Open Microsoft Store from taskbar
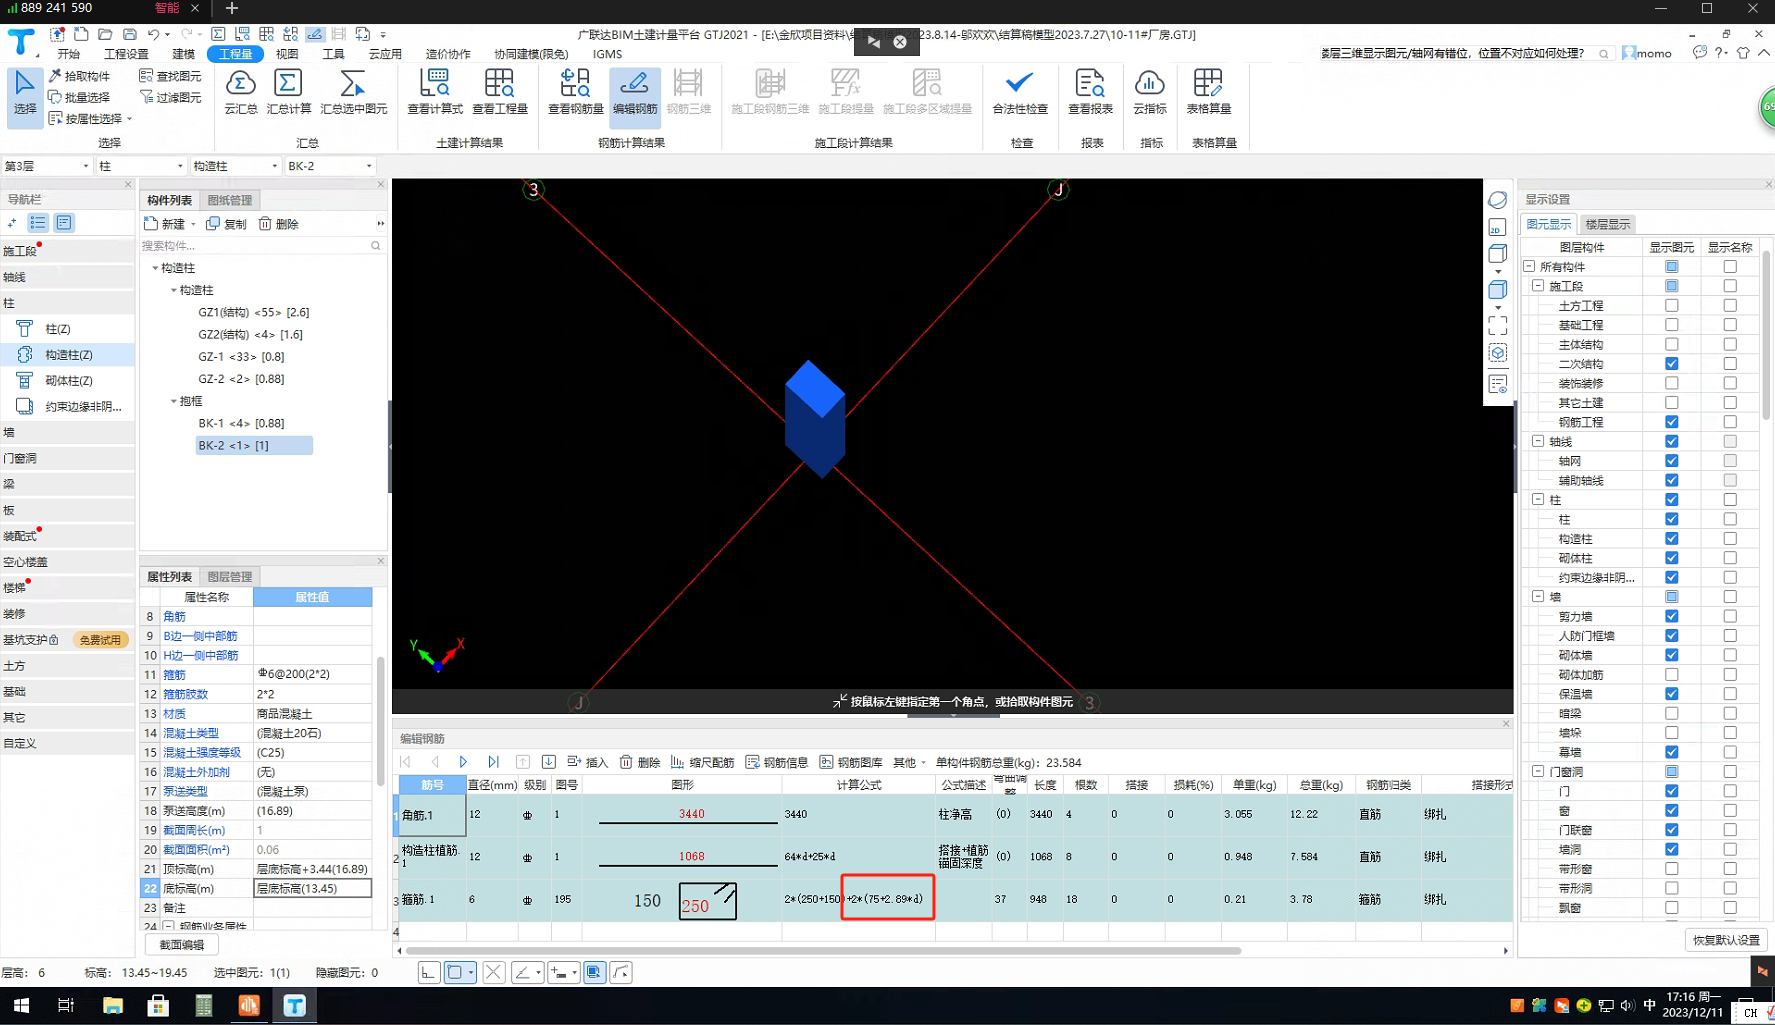This screenshot has height=1025, width=1775. pyautogui.click(x=158, y=1005)
